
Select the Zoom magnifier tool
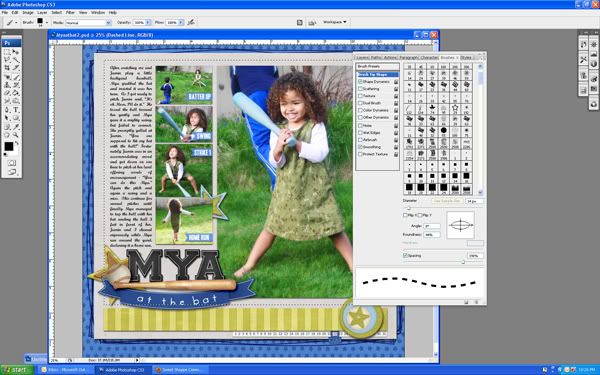16,135
